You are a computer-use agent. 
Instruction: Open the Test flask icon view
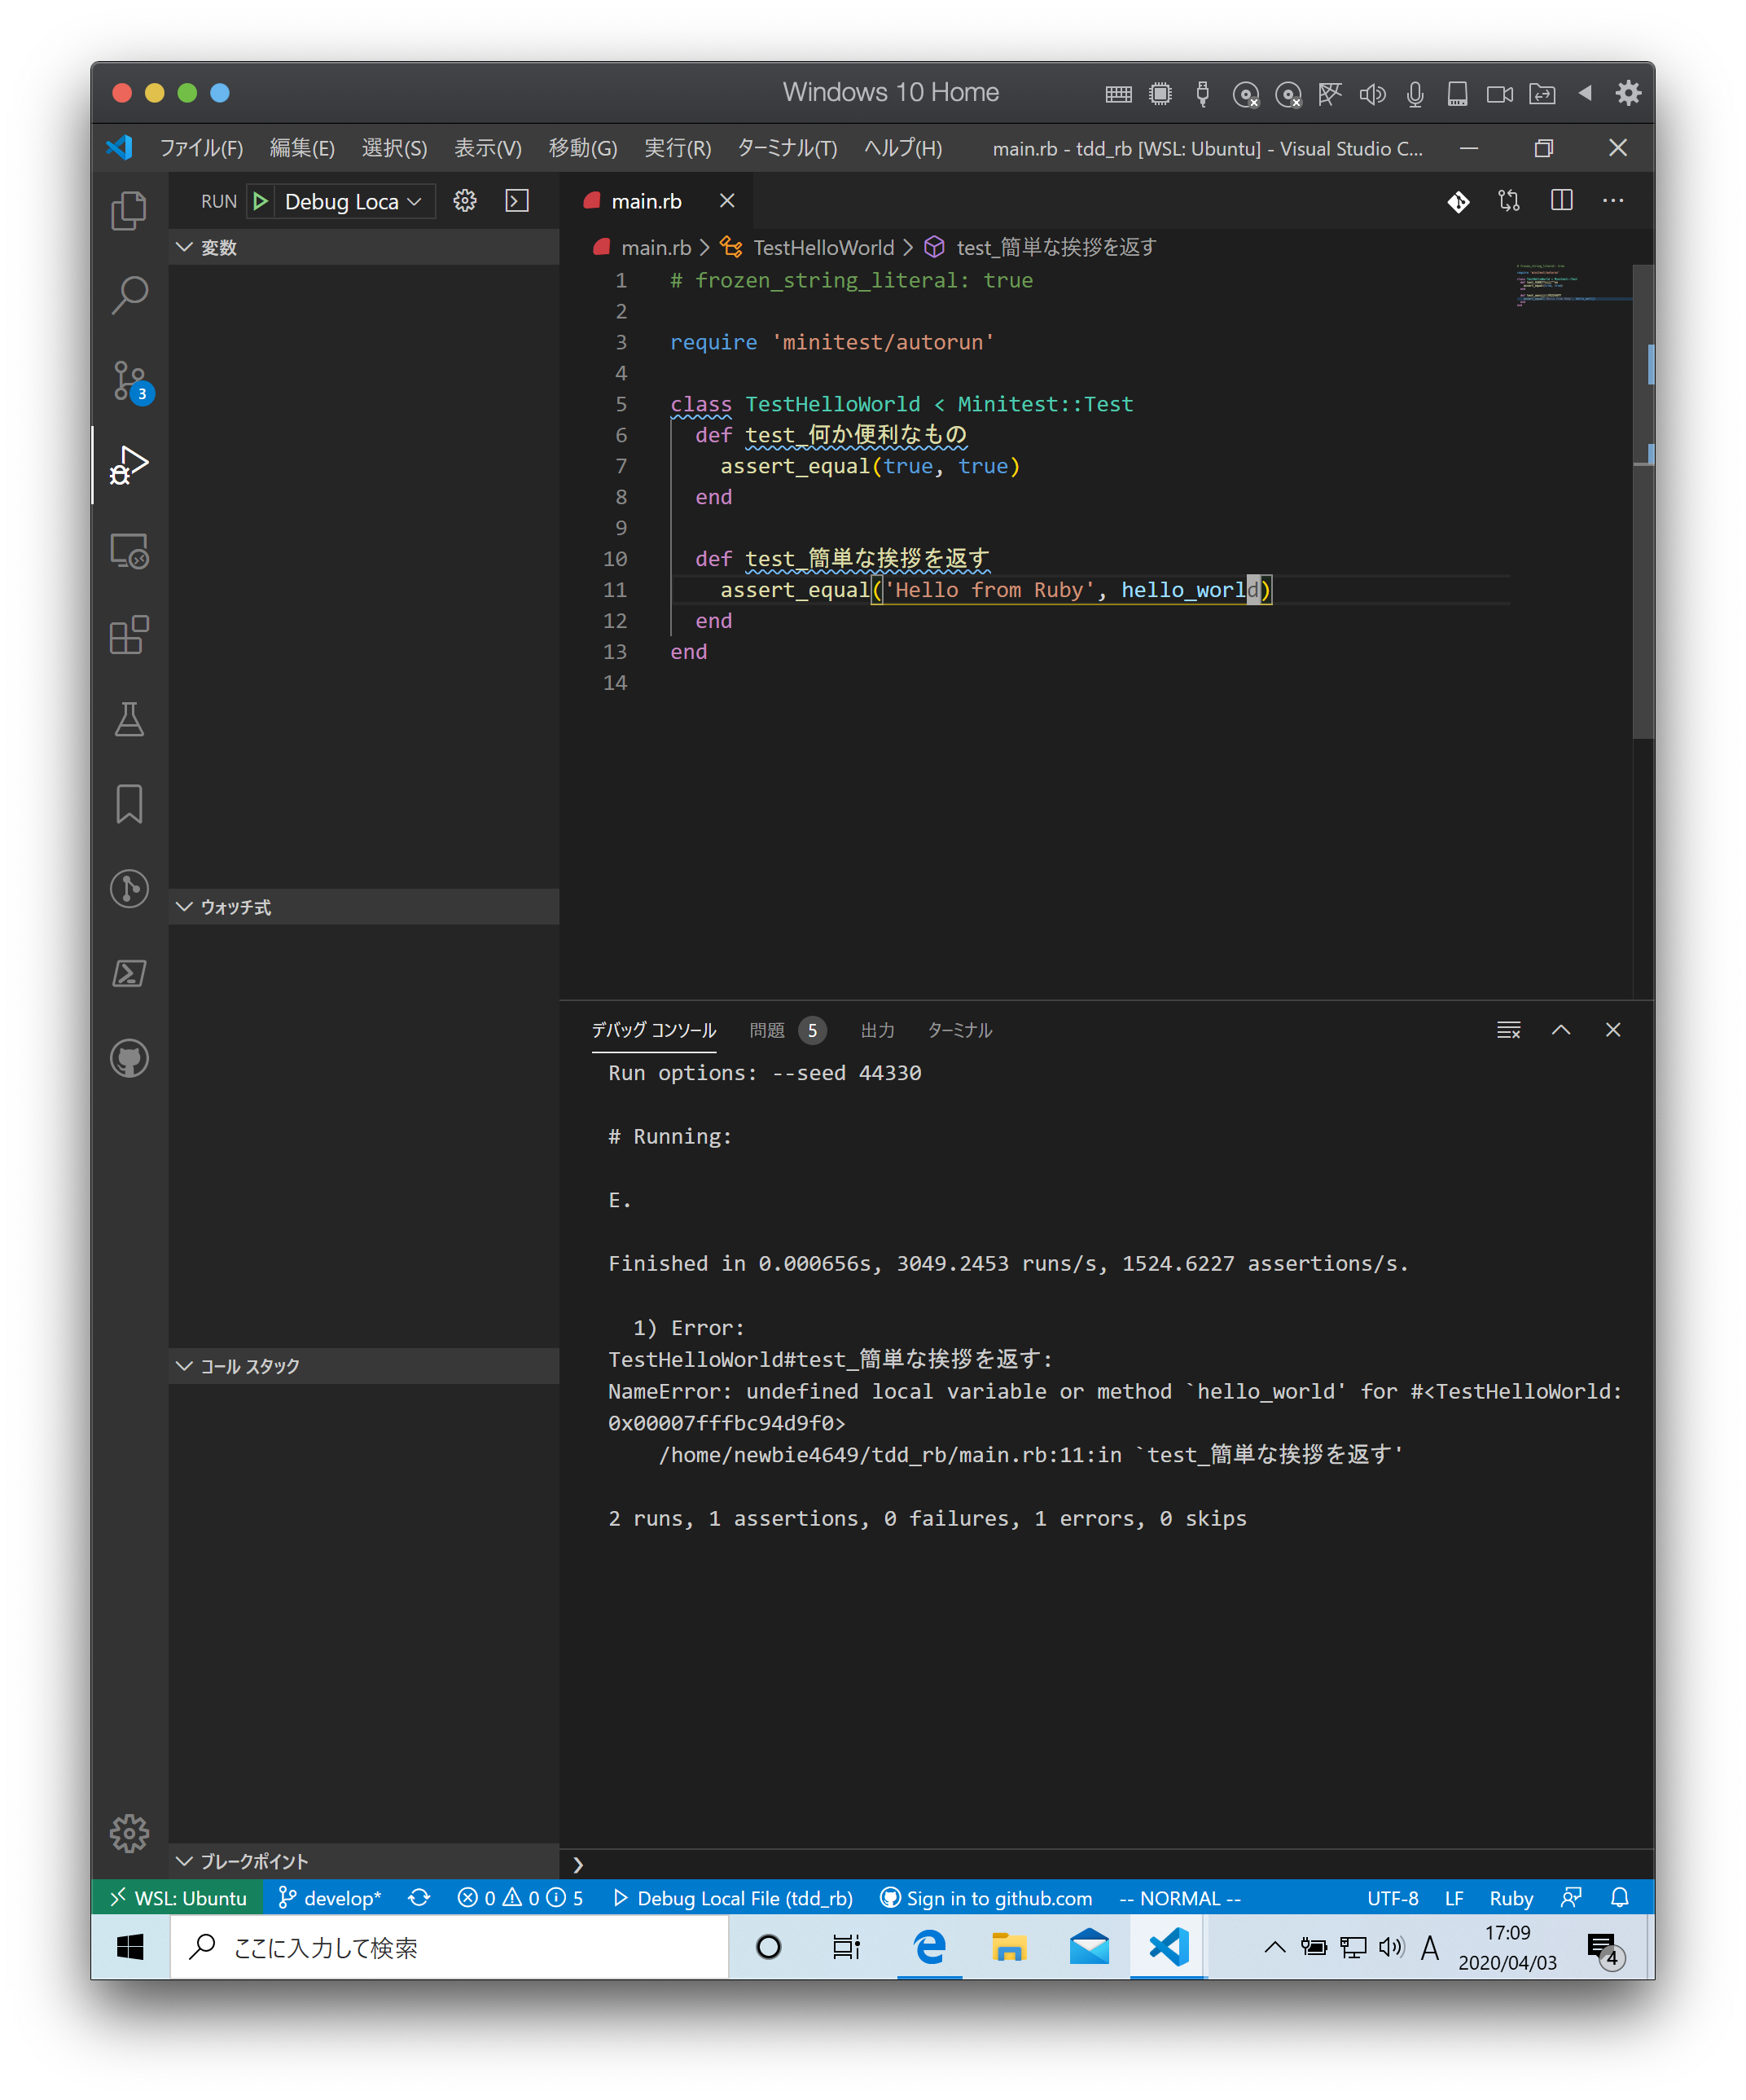(x=129, y=719)
